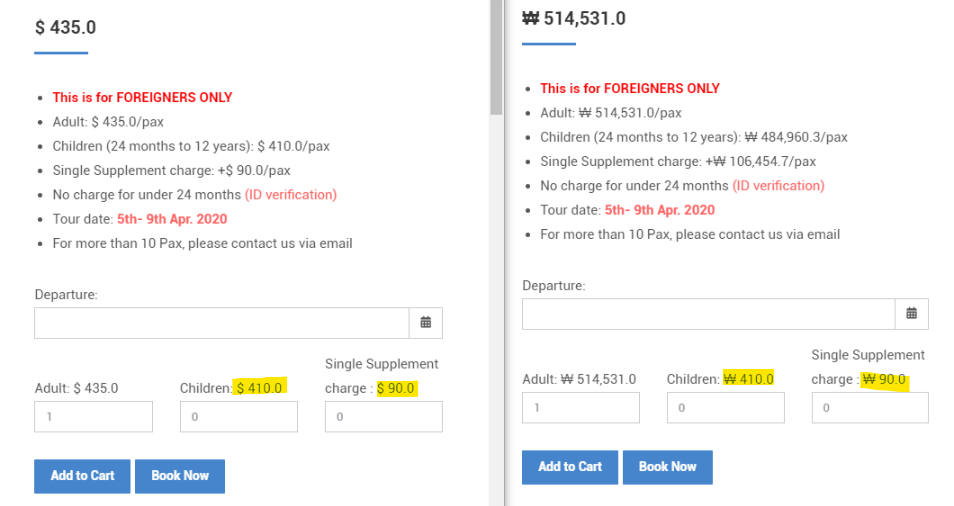Click the highlighted $ 410.0 children price label
The height and width of the screenshot is (506, 954).
pyautogui.click(x=260, y=388)
